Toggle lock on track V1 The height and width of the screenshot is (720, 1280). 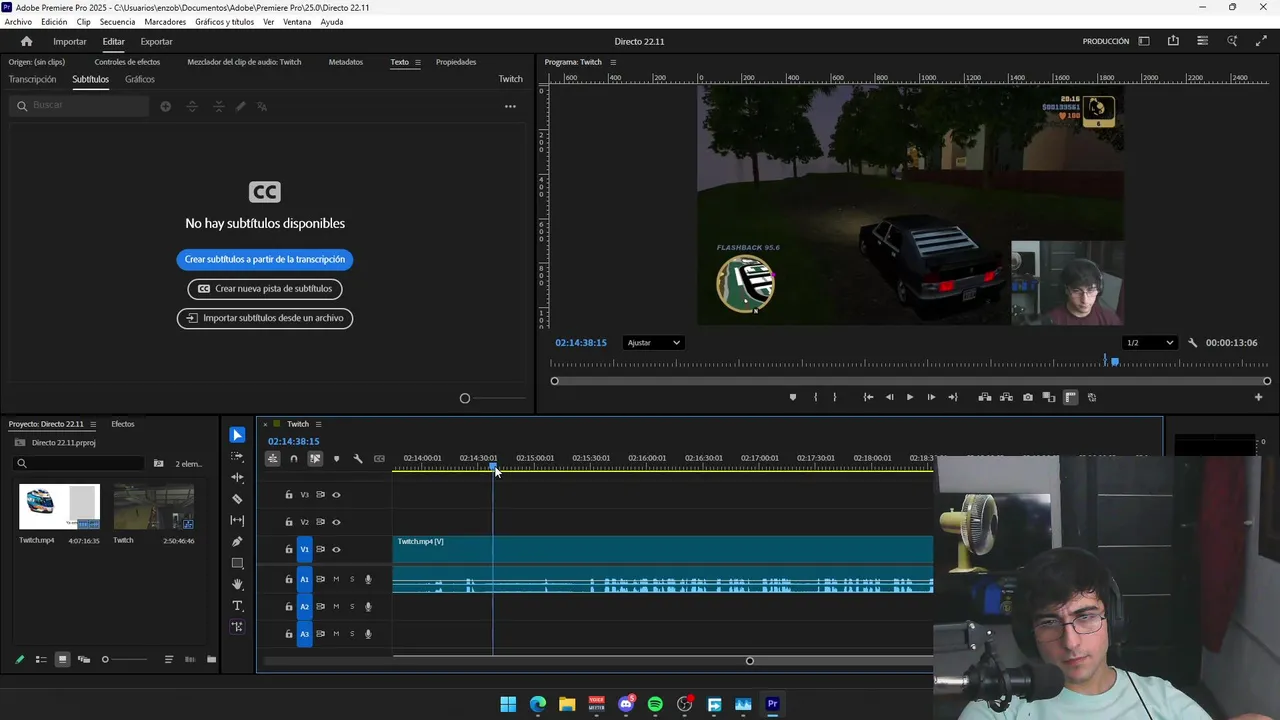pos(289,549)
